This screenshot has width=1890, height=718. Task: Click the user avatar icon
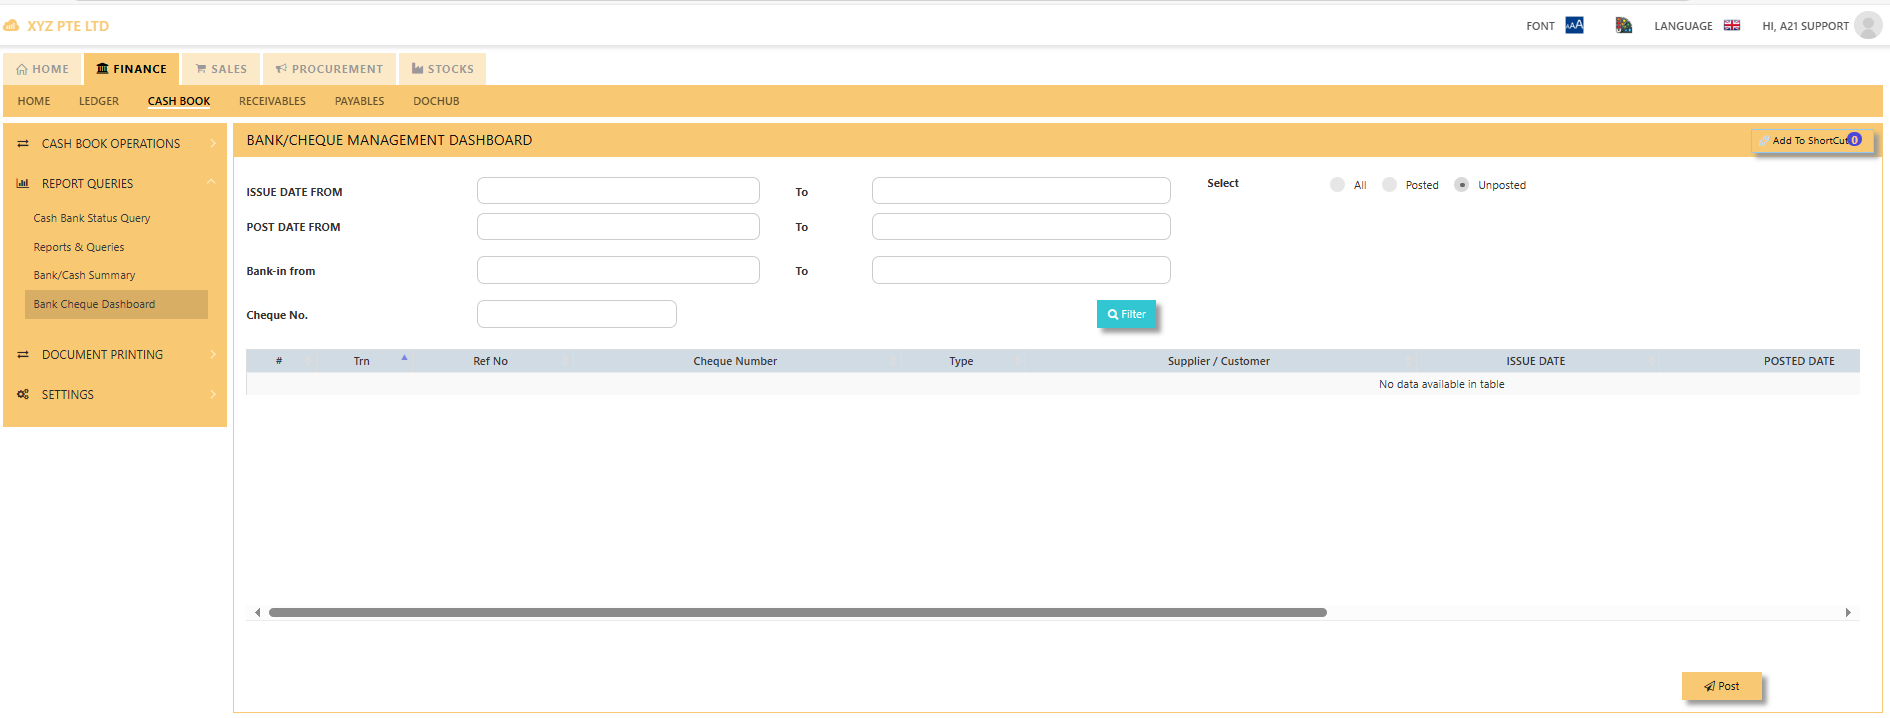click(x=1867, y=25)
